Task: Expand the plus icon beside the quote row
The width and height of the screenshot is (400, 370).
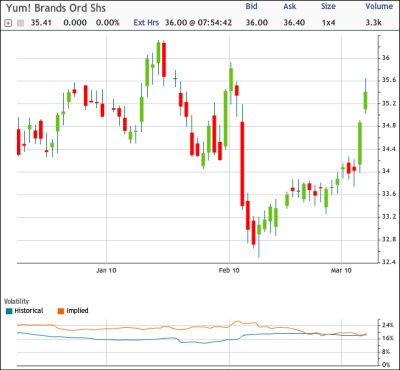Action: click(x=9, y=23)
